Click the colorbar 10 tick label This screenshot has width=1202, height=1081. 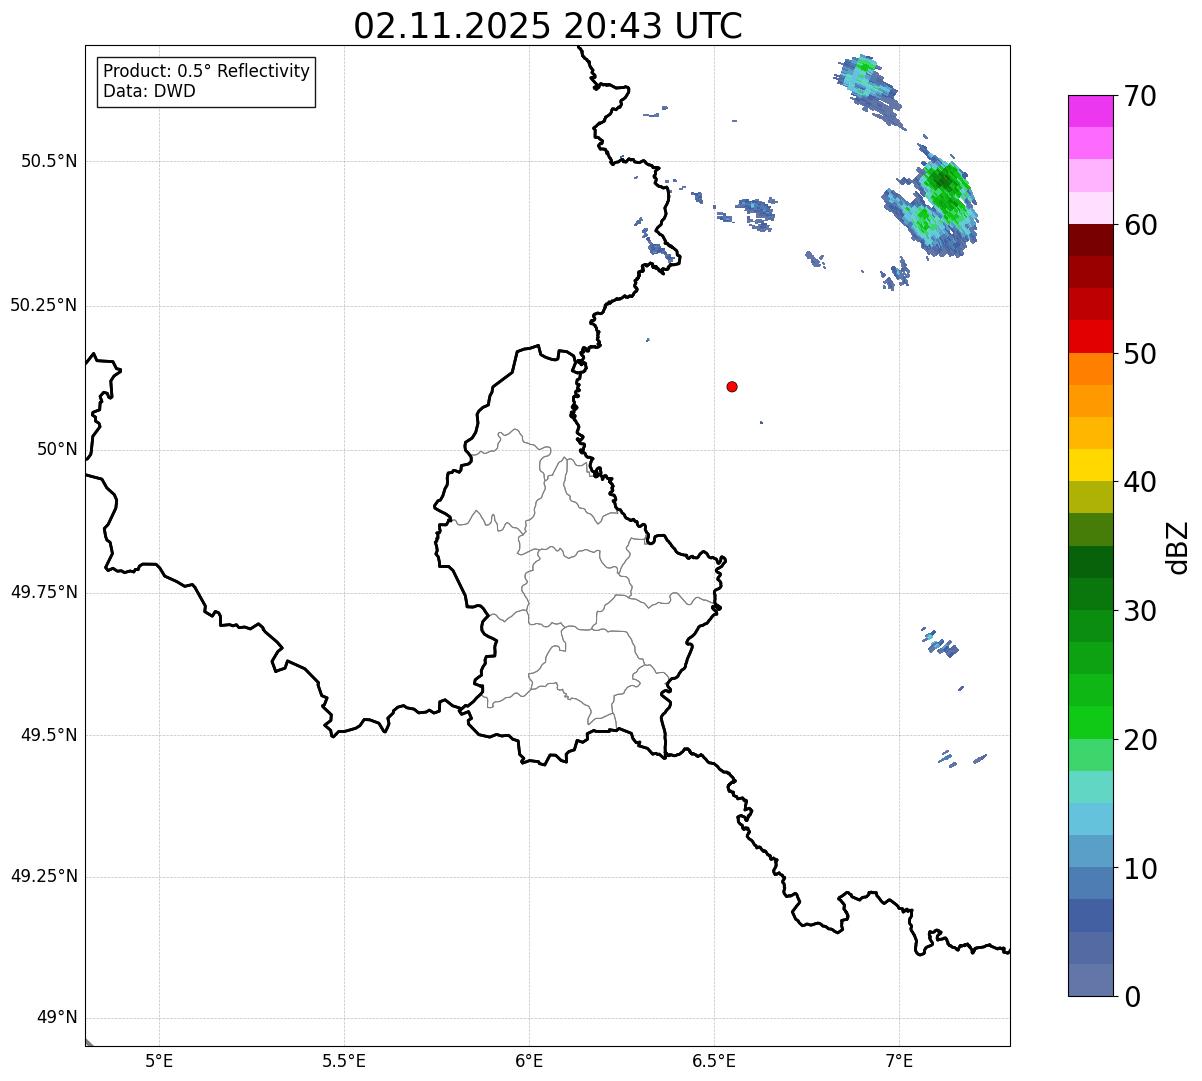point(1140,869)
